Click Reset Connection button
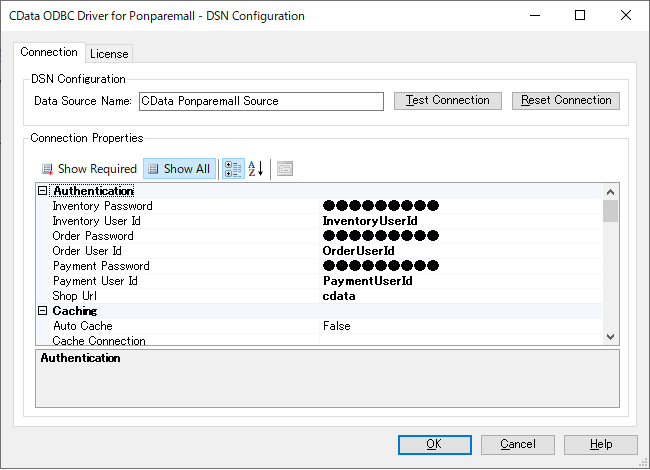 (566, 101)
